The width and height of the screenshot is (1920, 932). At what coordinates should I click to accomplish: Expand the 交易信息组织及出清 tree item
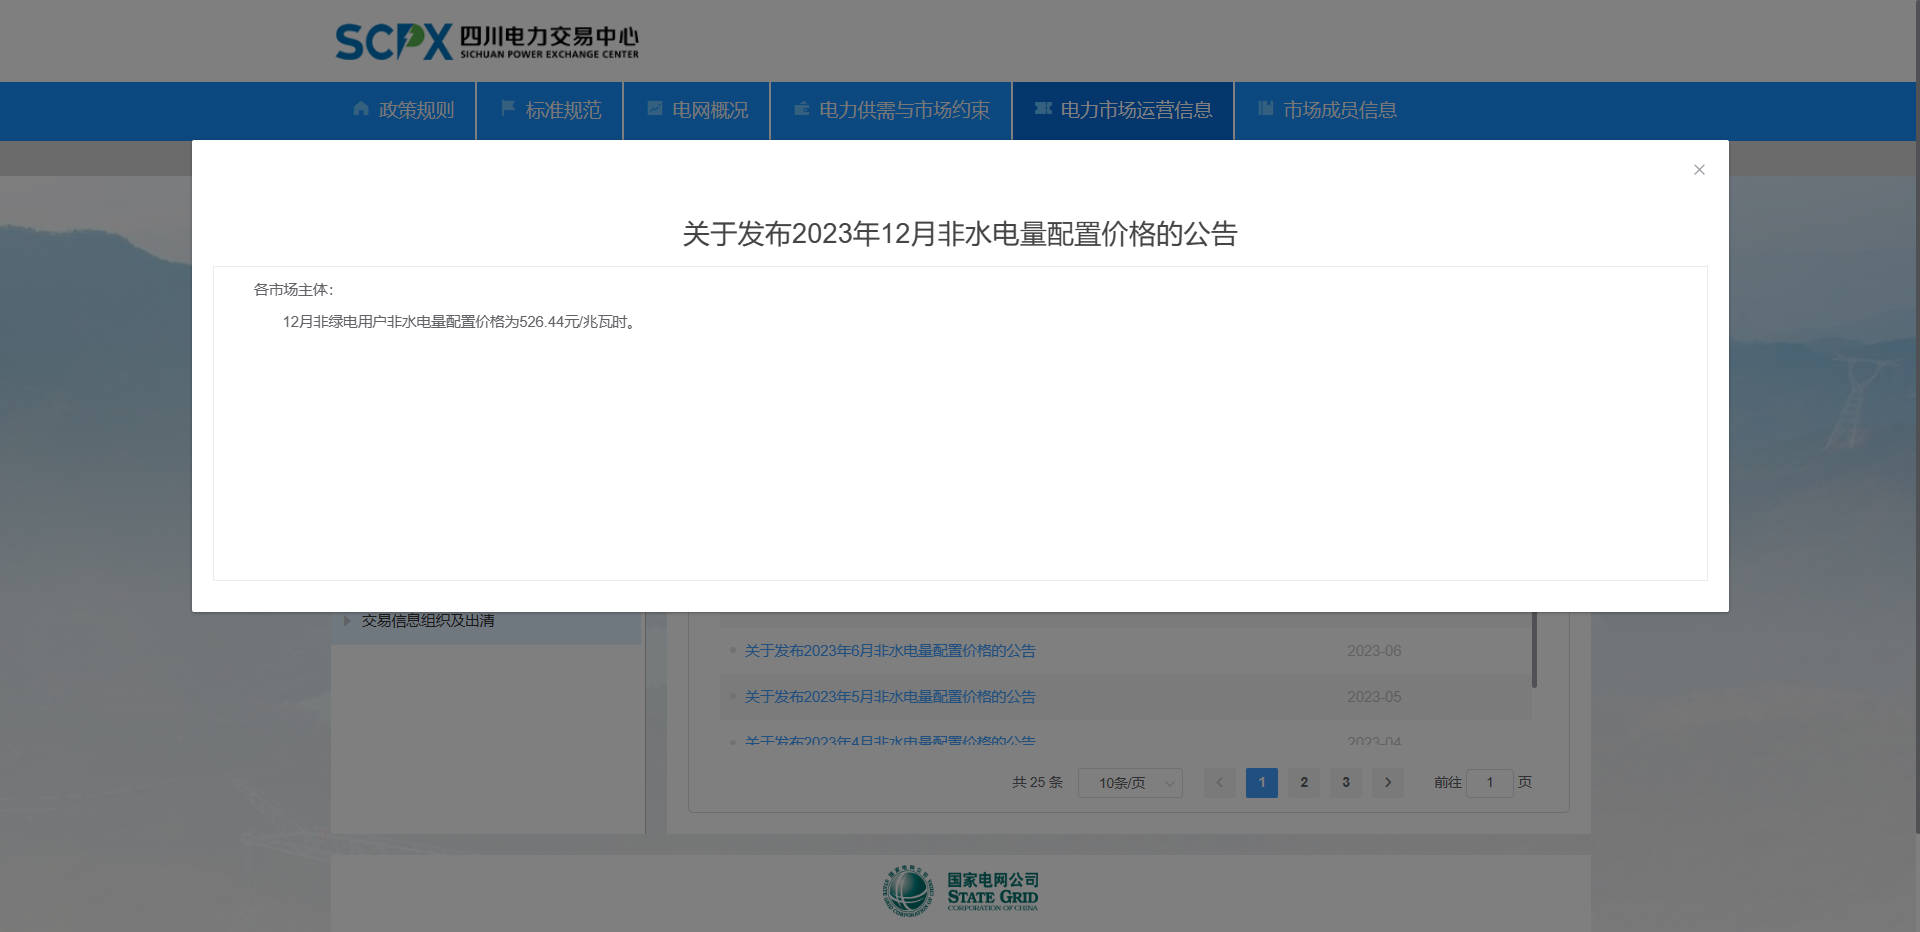(x=347, y=621)
